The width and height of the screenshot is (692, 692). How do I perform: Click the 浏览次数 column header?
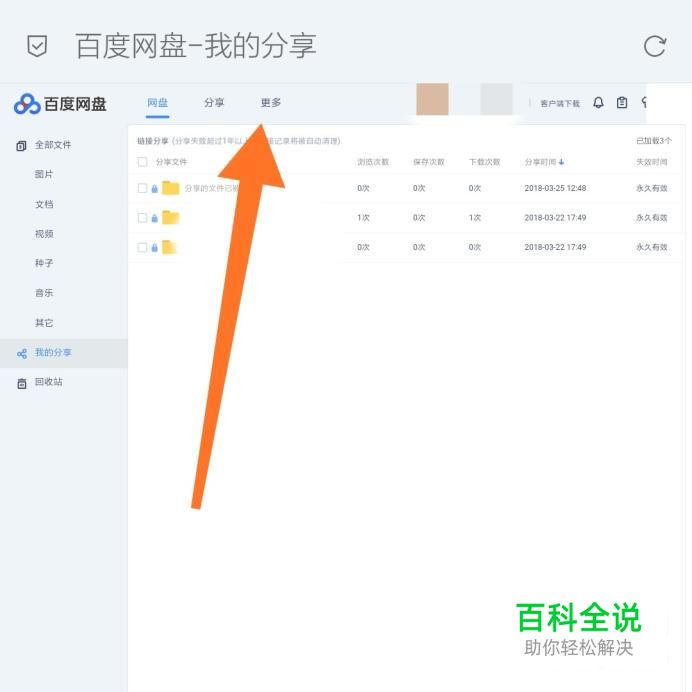click(x=373, y=162)
